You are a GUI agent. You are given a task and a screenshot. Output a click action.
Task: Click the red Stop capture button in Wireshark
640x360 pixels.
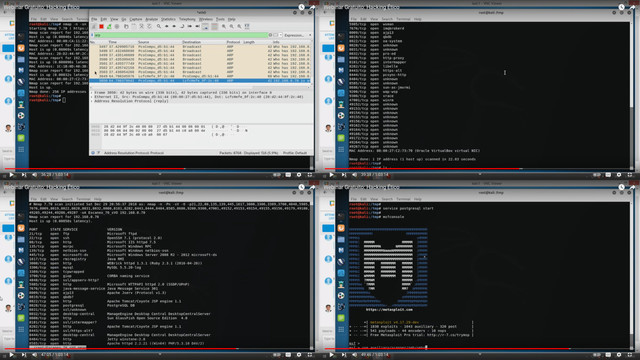pyautogui.click(x=101, y=26)
